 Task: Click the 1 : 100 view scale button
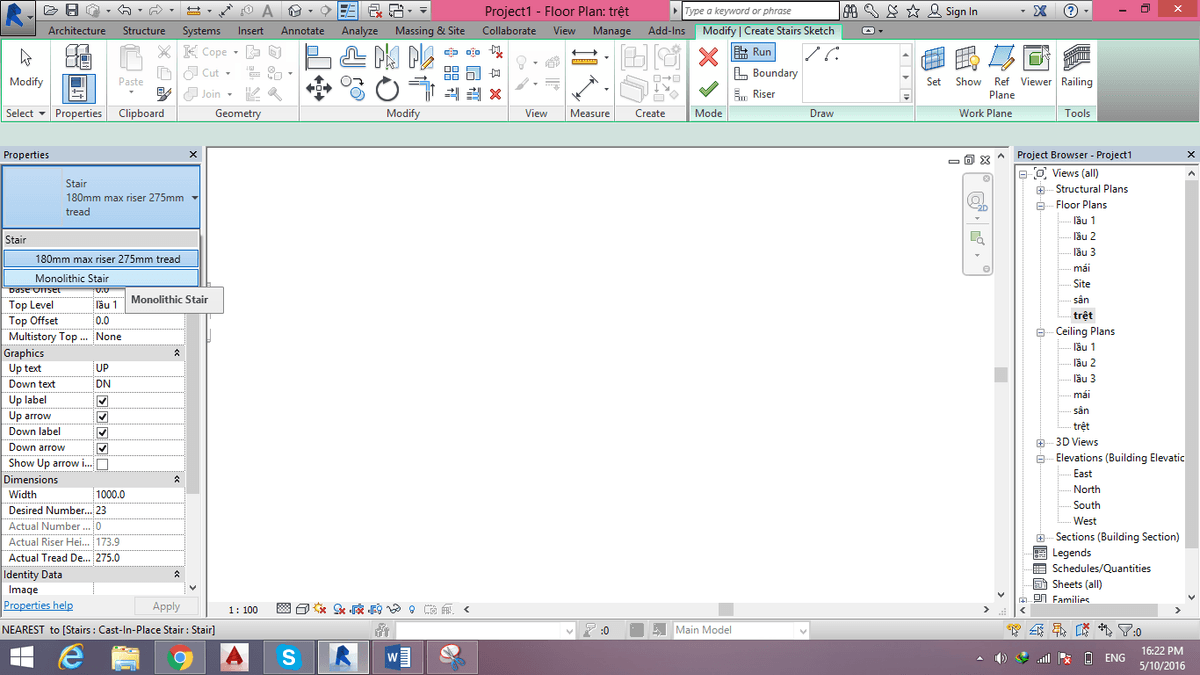pyautogui.click(x=243, y=610)
